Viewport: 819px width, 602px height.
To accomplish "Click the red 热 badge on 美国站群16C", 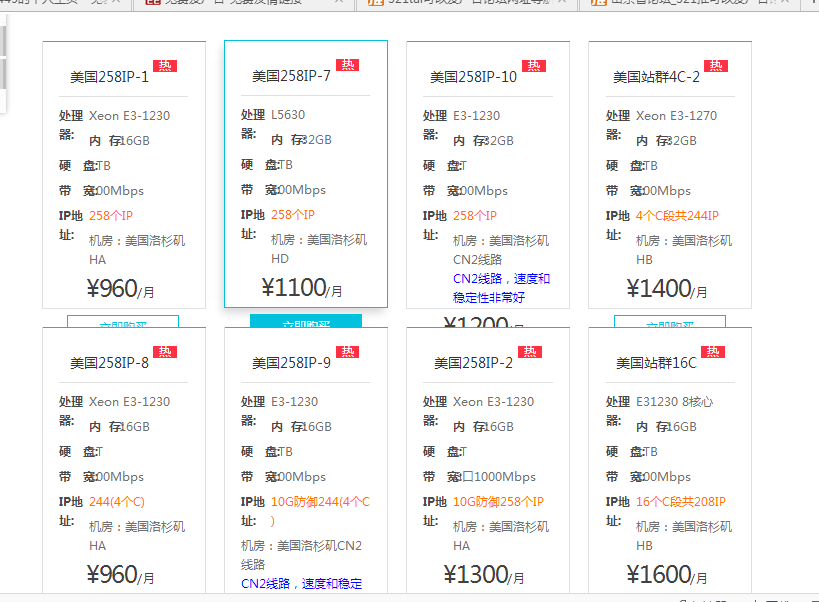I will pyautogui.click(x=712, y=352).
